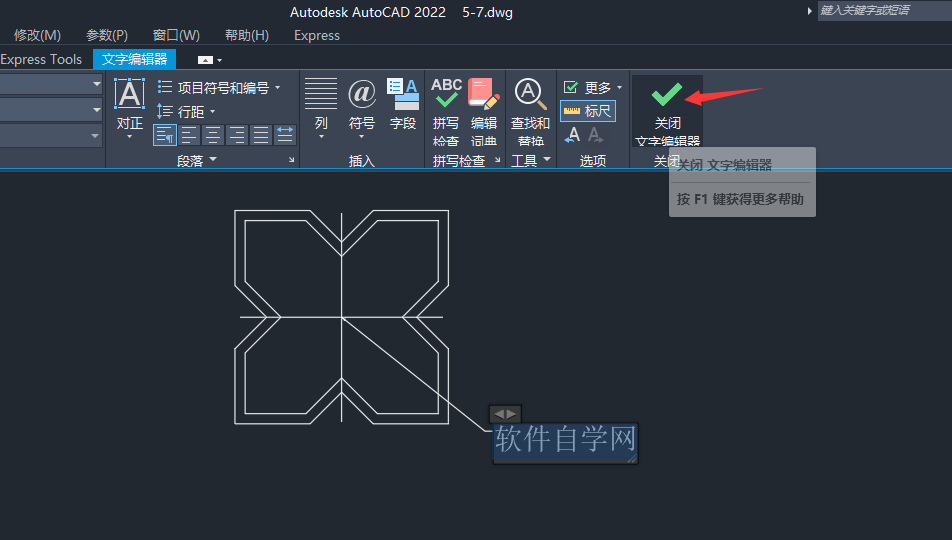
Task: Click 关闭文字编辑器 green checkmark
Action: click(x=667, y=112)
